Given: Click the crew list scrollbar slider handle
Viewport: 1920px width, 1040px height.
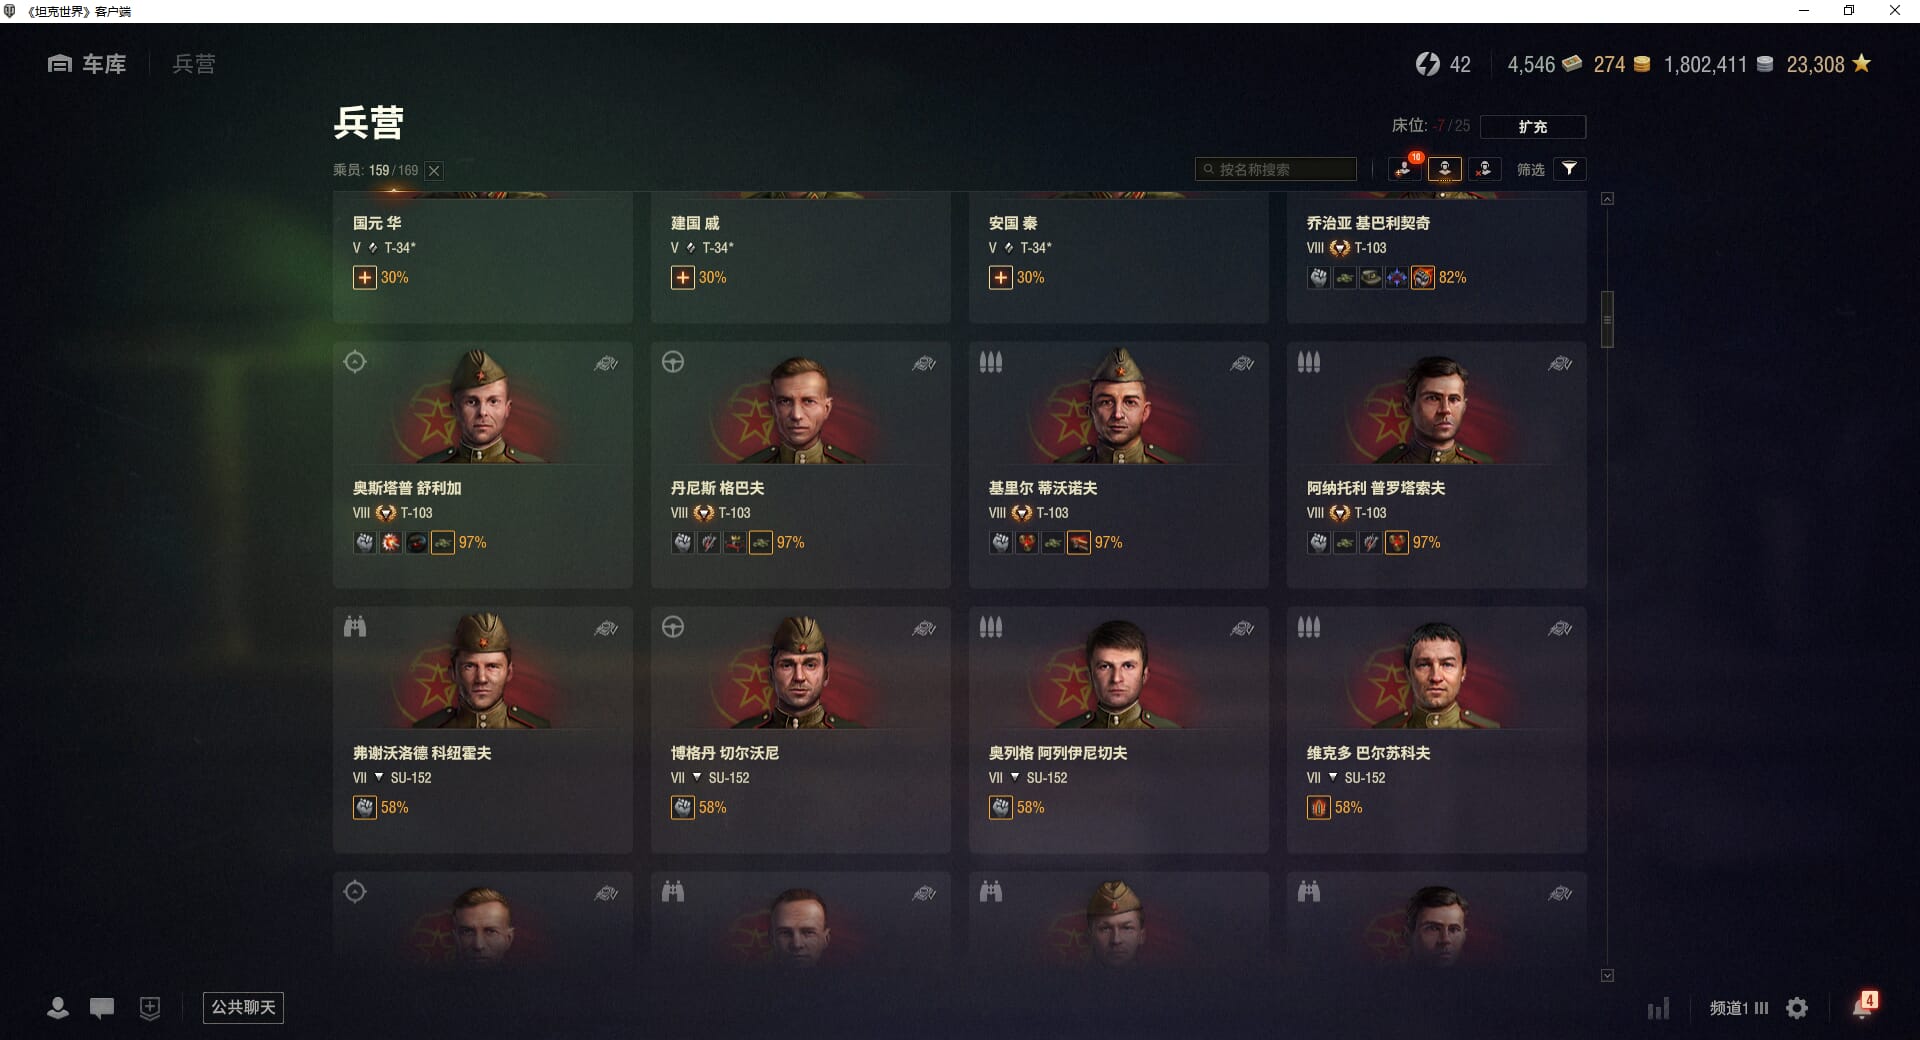Looking at the screenshot, I should 1607,319.
